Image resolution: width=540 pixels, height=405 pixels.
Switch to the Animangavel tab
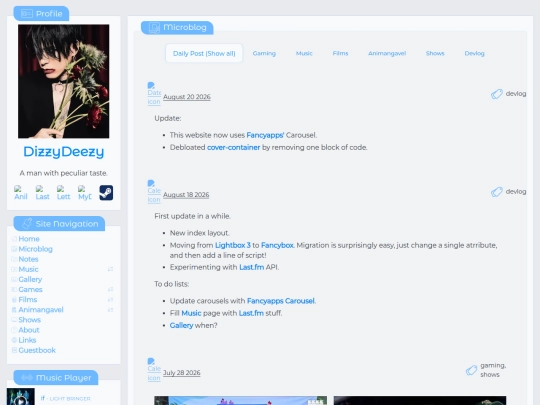pyautogui.click(x=387, y=53)
